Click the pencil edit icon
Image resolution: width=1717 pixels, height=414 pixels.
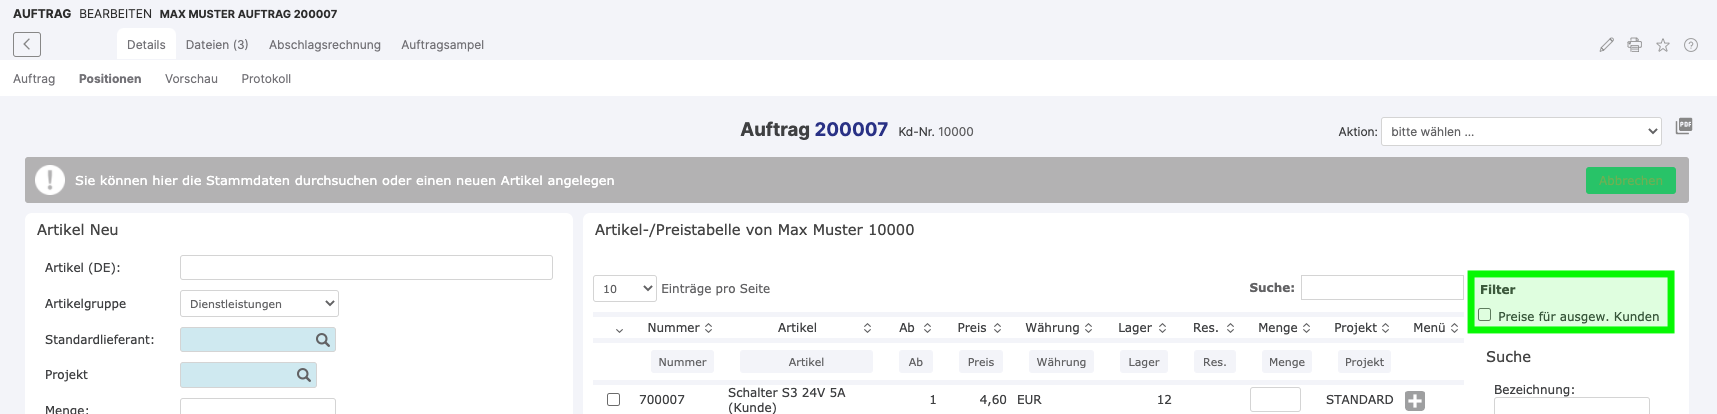(1606, 45)
